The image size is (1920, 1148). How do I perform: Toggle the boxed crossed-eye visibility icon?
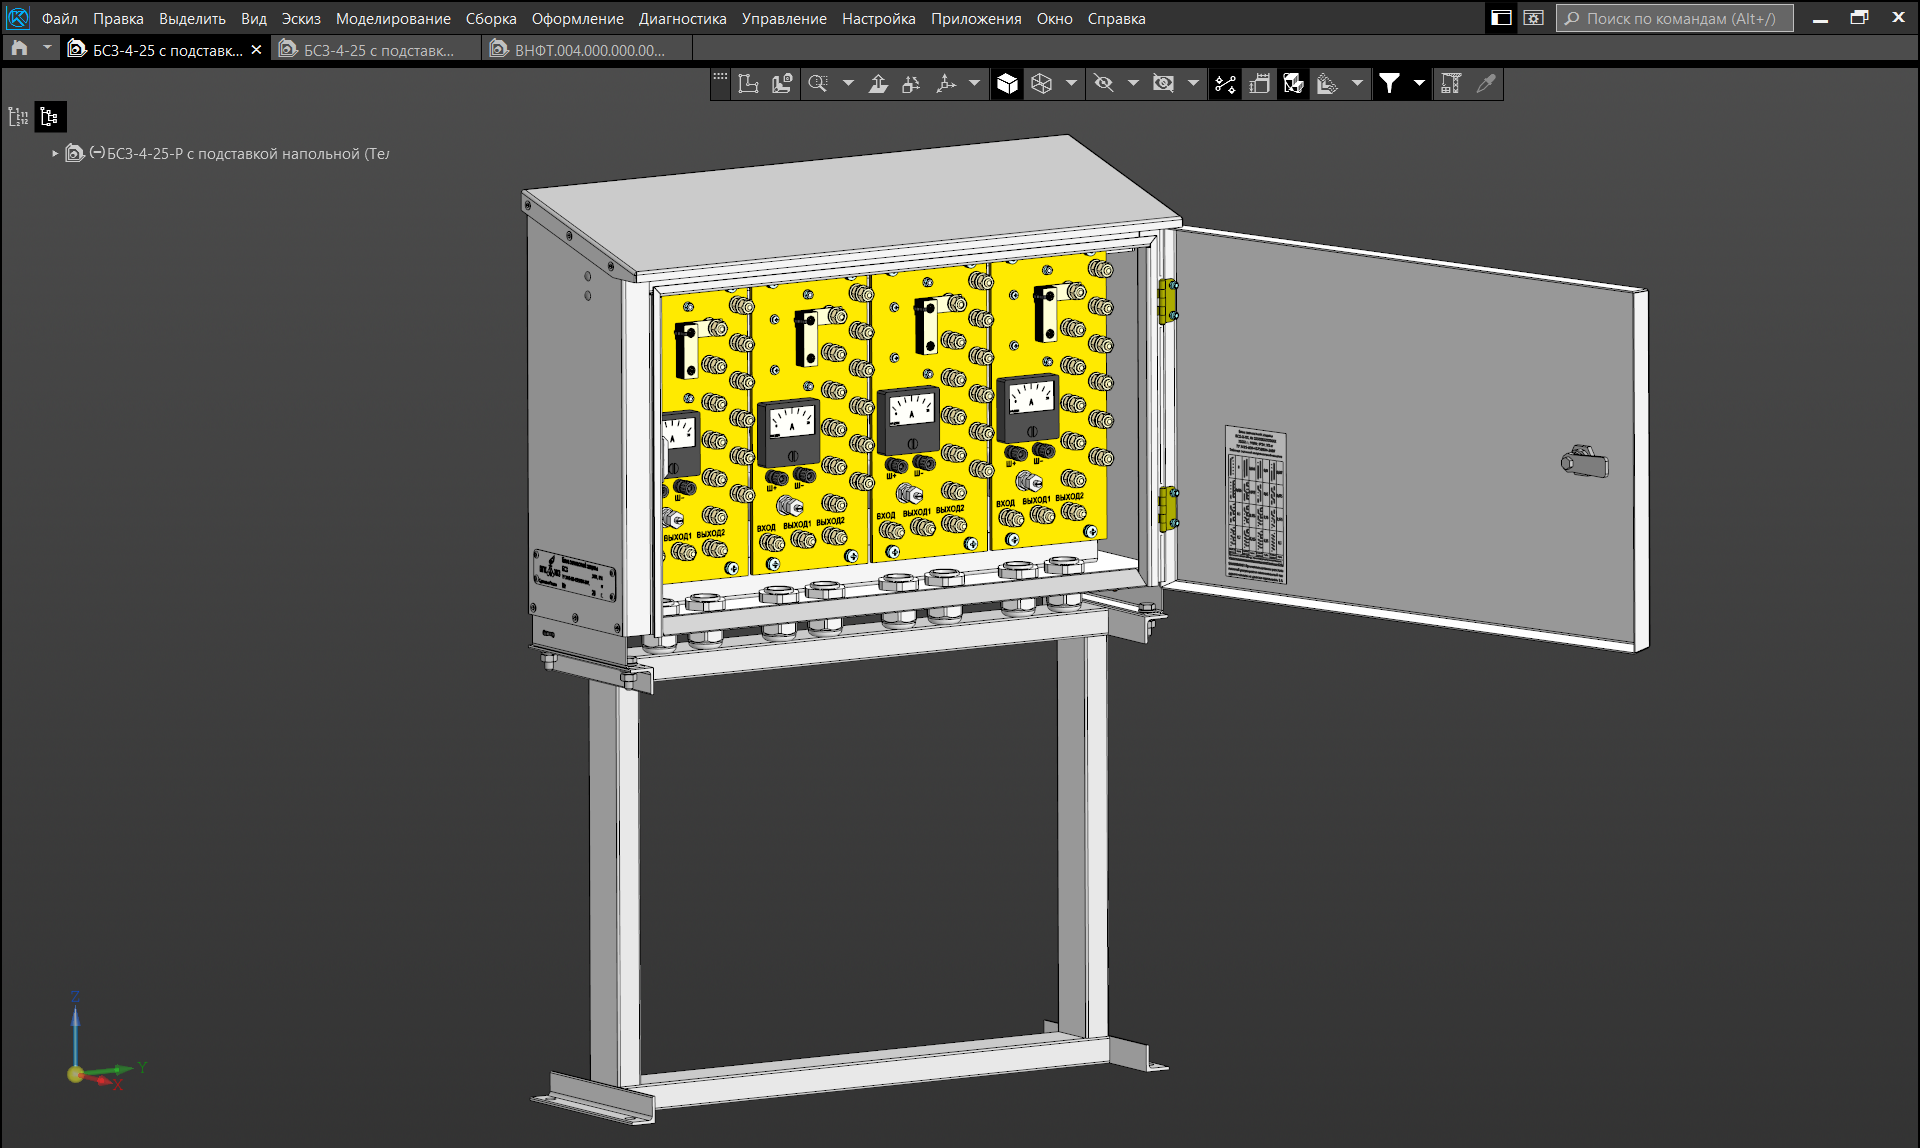coord(1163,84)
